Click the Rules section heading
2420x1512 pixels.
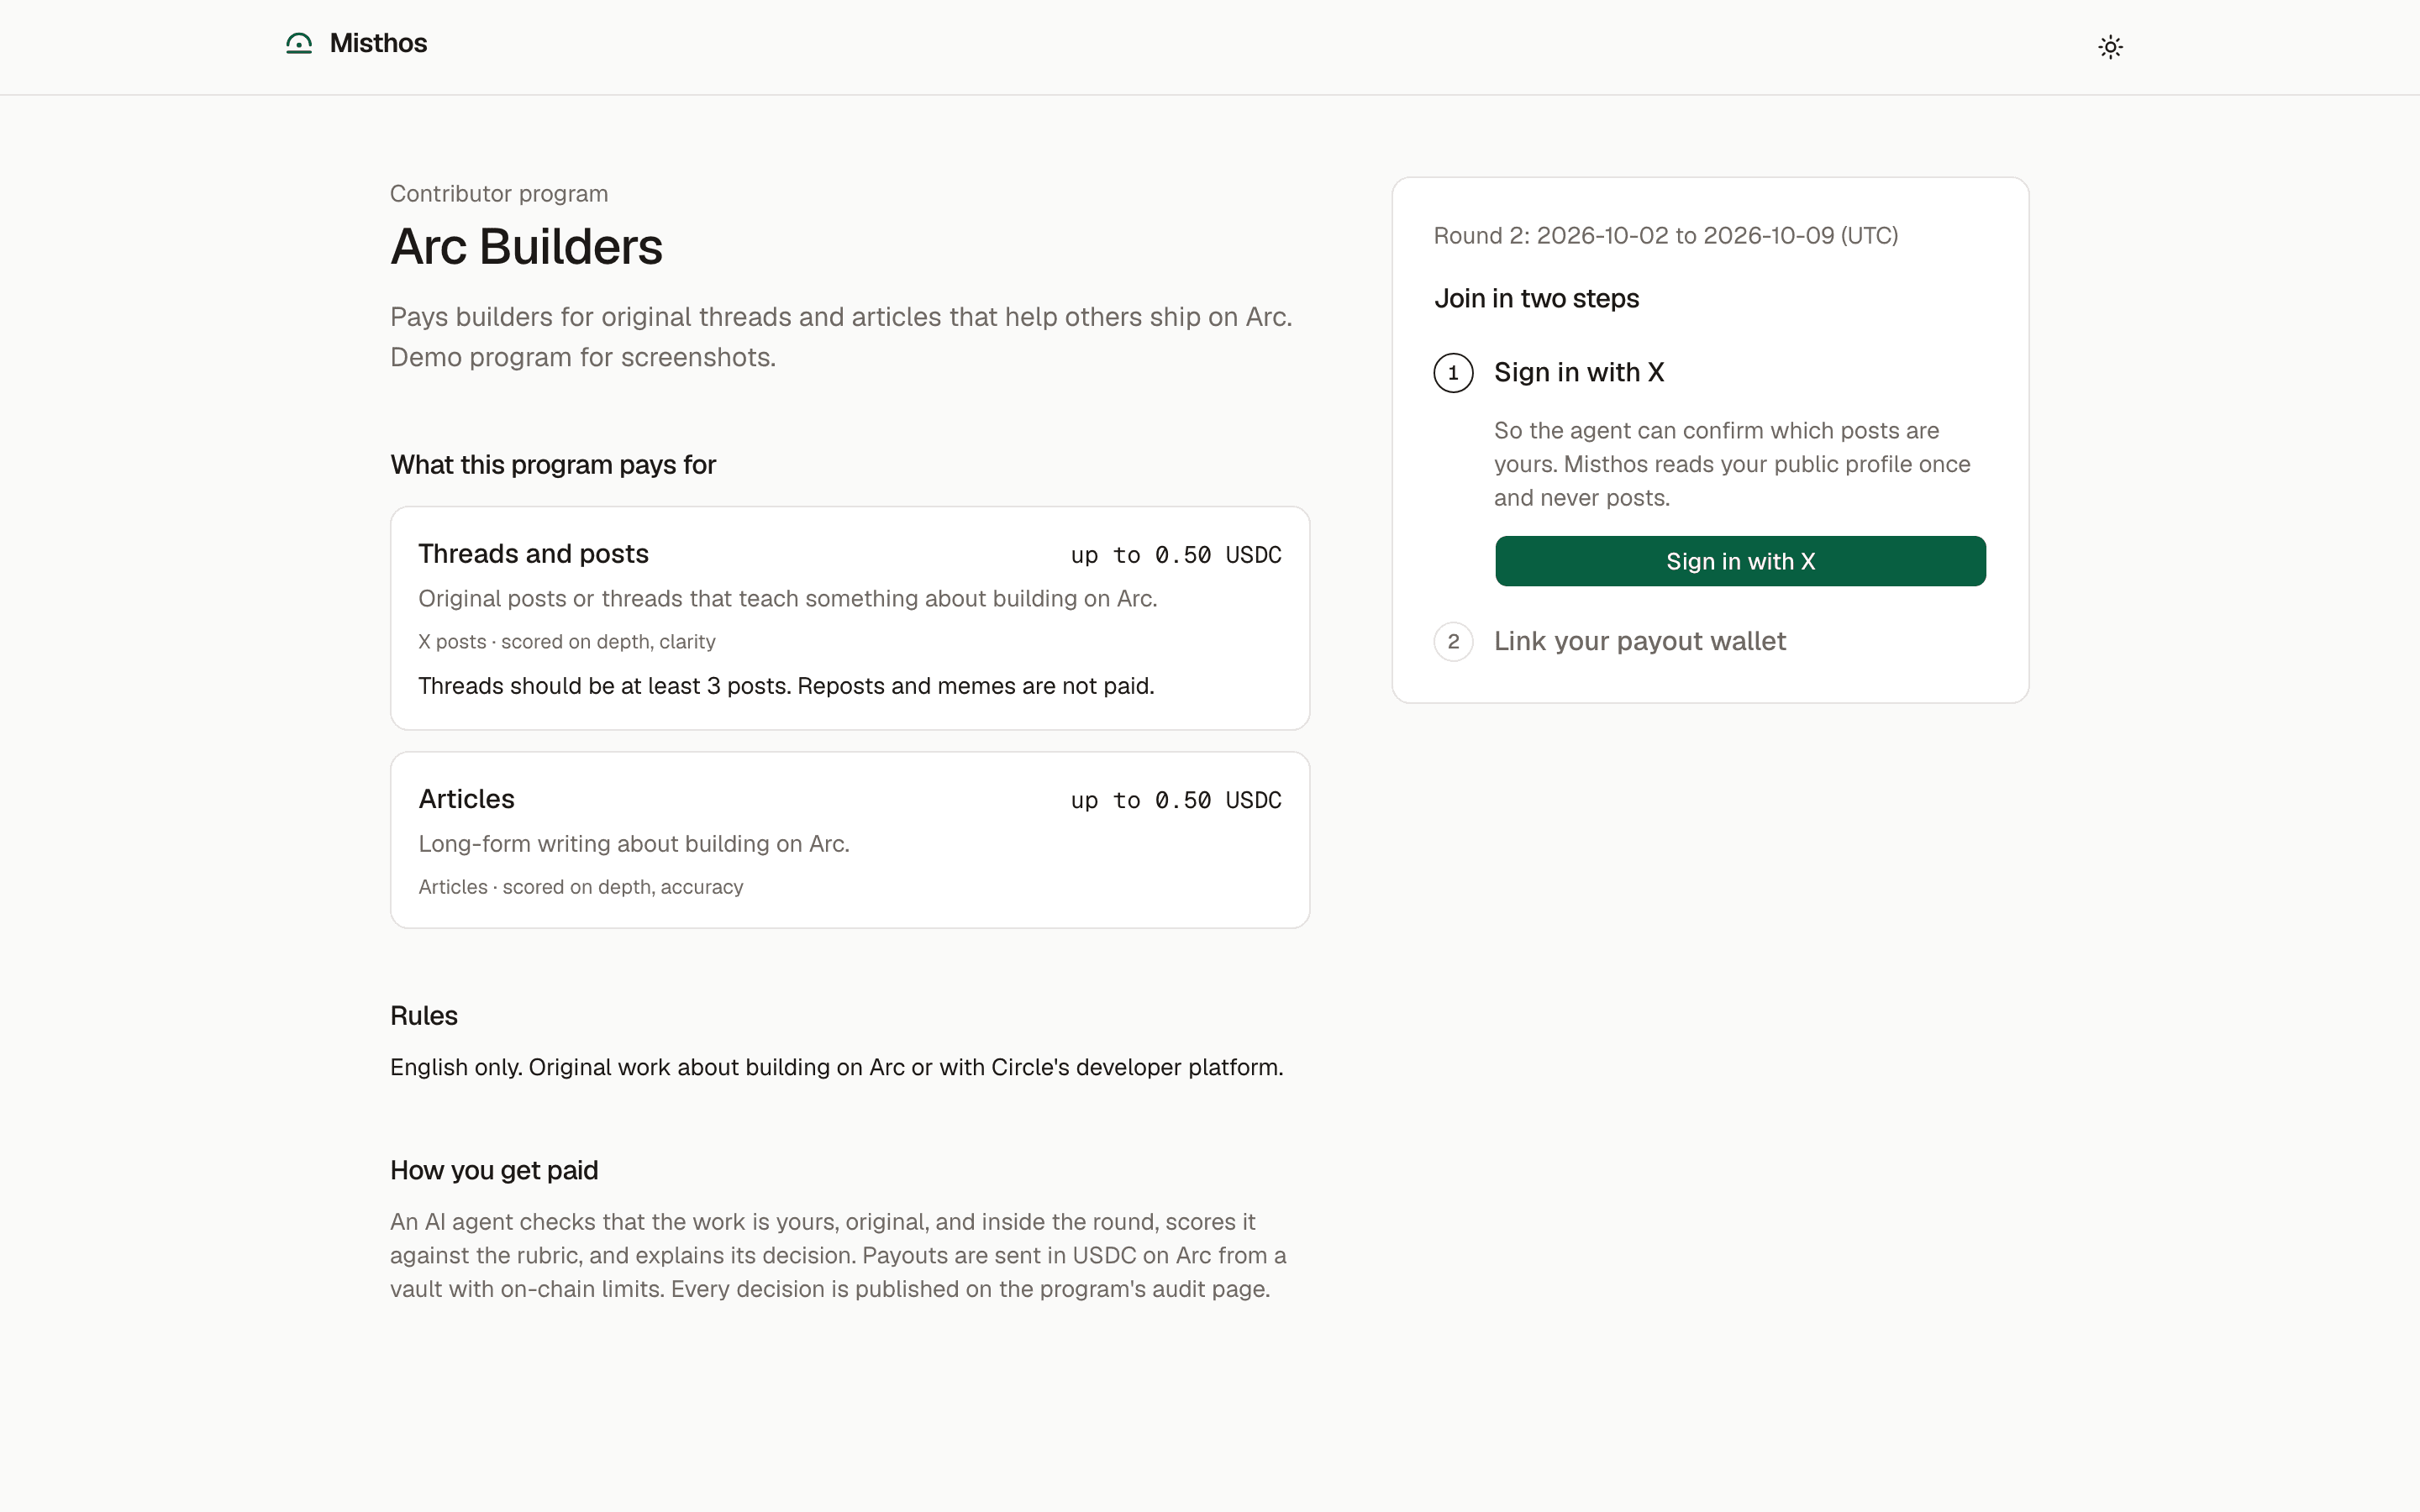click(x=424, y=1016)
